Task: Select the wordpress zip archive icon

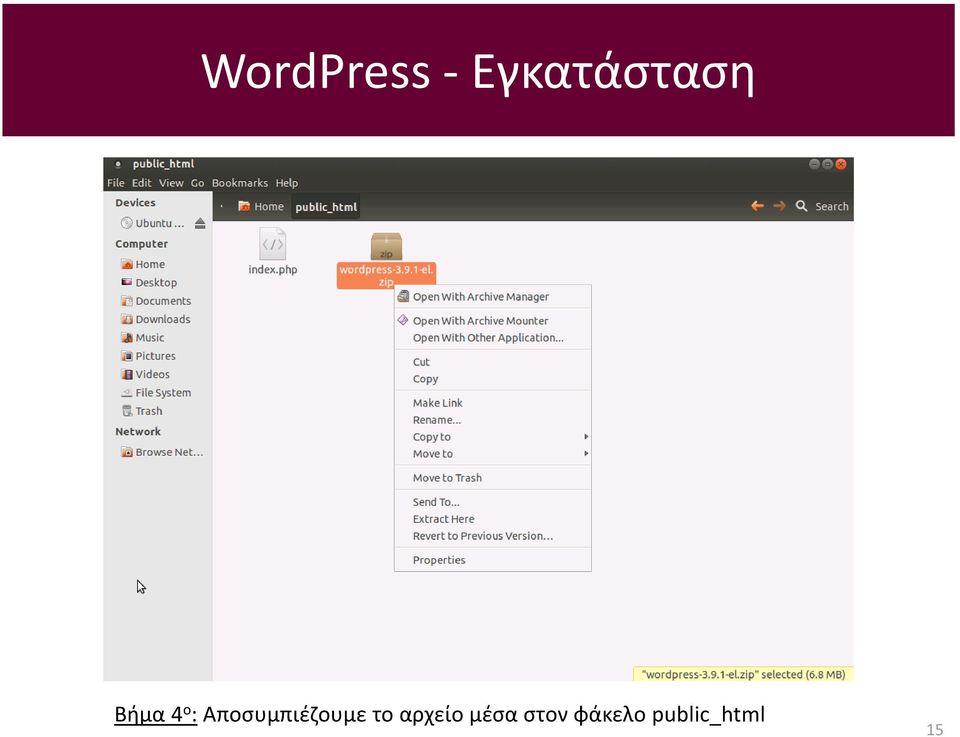Action: click(386, 246)
